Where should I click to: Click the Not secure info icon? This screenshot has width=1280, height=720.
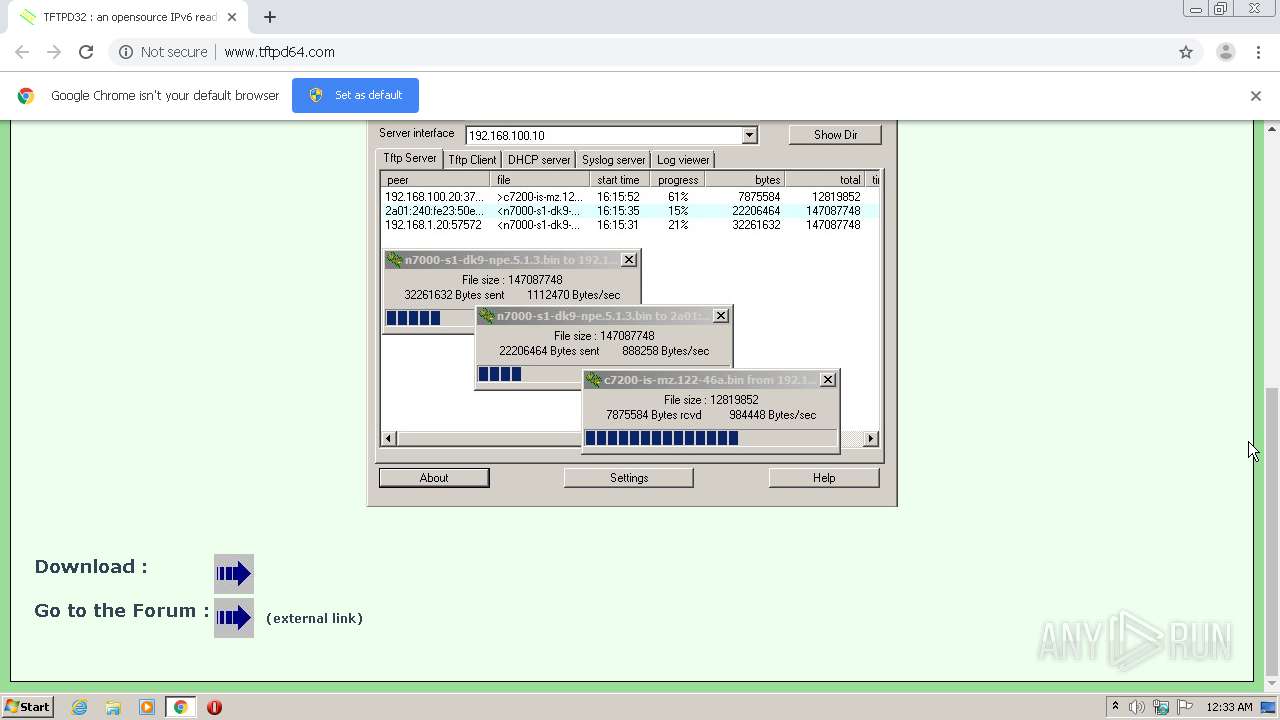point(126,52)
